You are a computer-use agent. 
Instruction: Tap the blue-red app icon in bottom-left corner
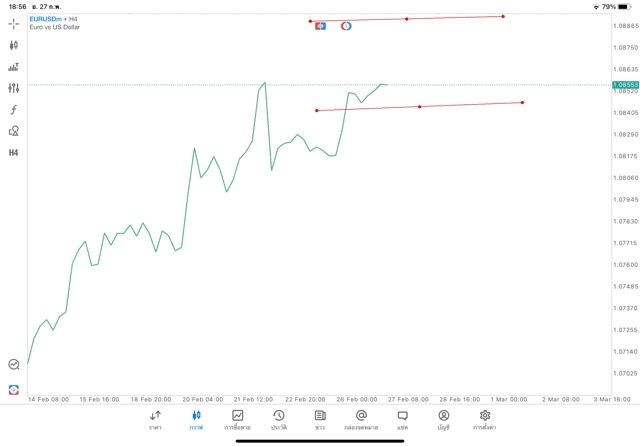point(14,389)
